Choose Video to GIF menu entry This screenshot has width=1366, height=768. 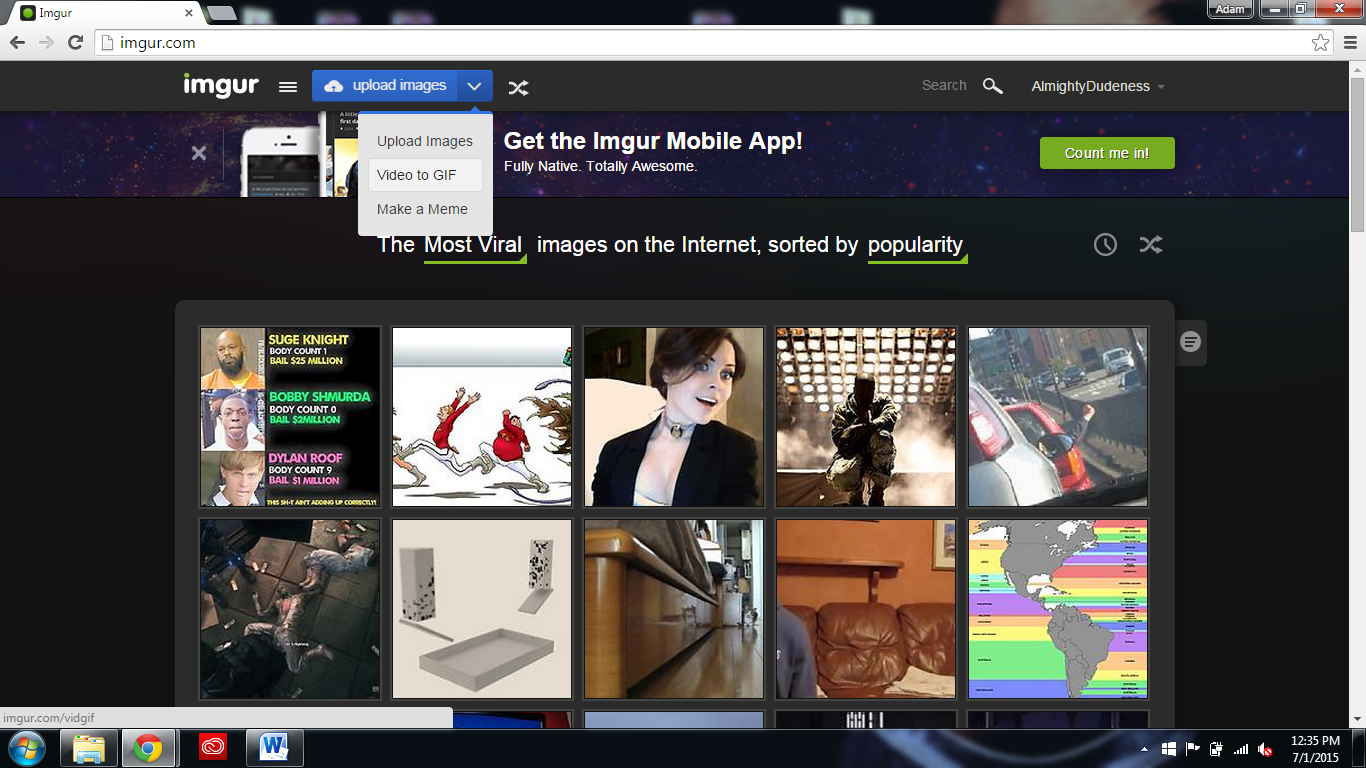[425, 175]
